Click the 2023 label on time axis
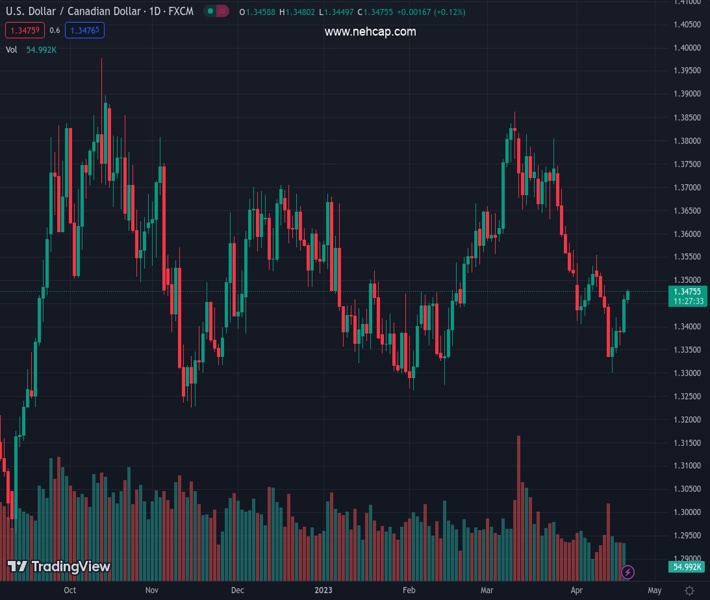The width and height of the screenshot is (710, 600). pos(322,591)
